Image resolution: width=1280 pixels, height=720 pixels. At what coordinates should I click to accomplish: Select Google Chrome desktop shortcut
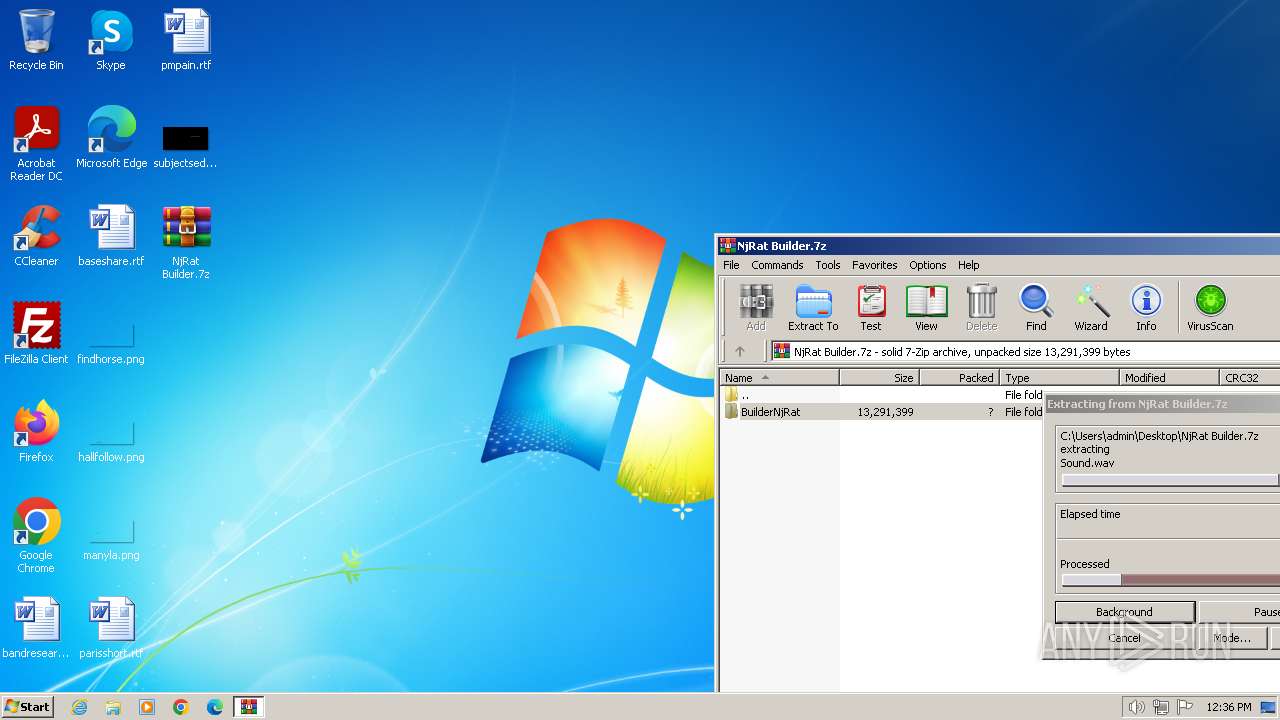coord(36,536)
